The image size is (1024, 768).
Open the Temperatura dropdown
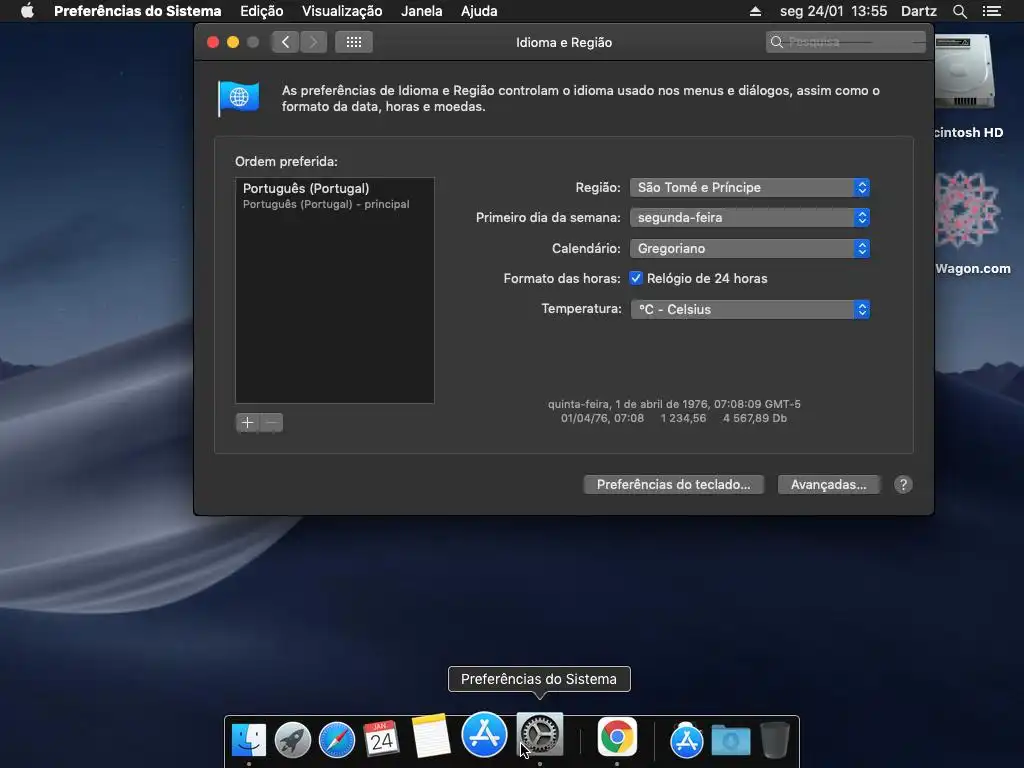[750, 309]
